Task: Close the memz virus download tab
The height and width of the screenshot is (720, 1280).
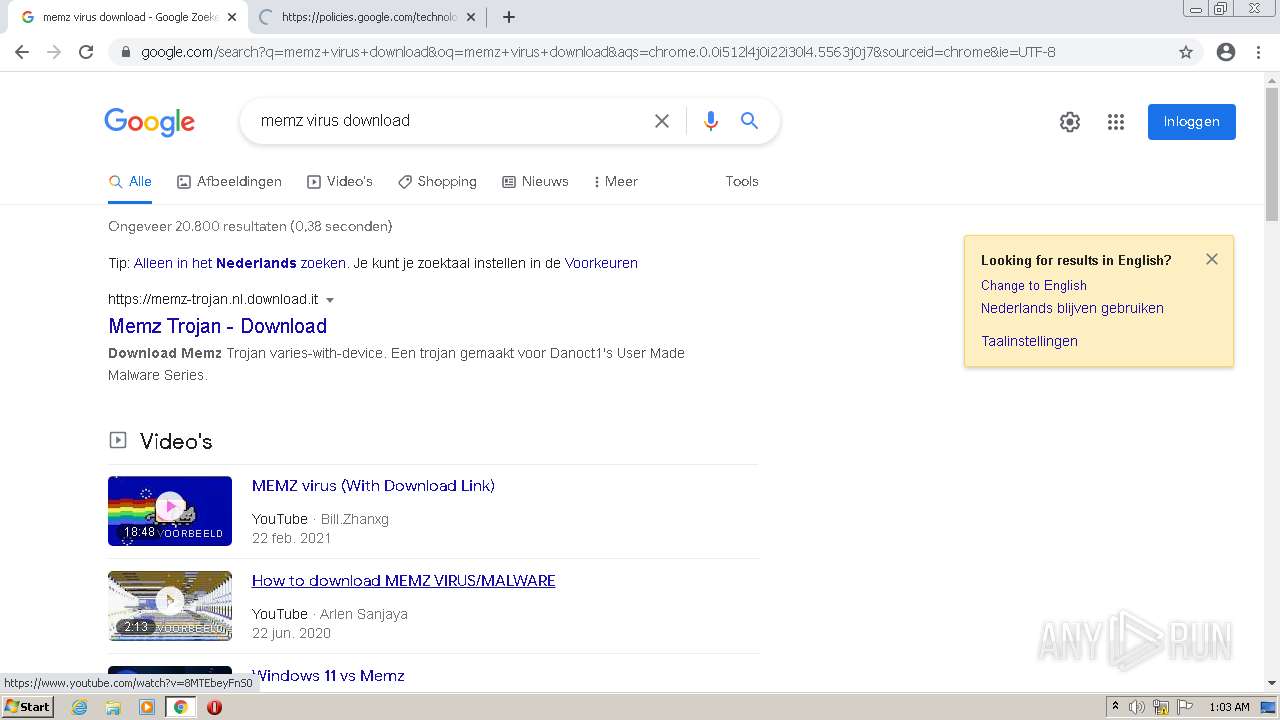Action: (x=232, y=17)
